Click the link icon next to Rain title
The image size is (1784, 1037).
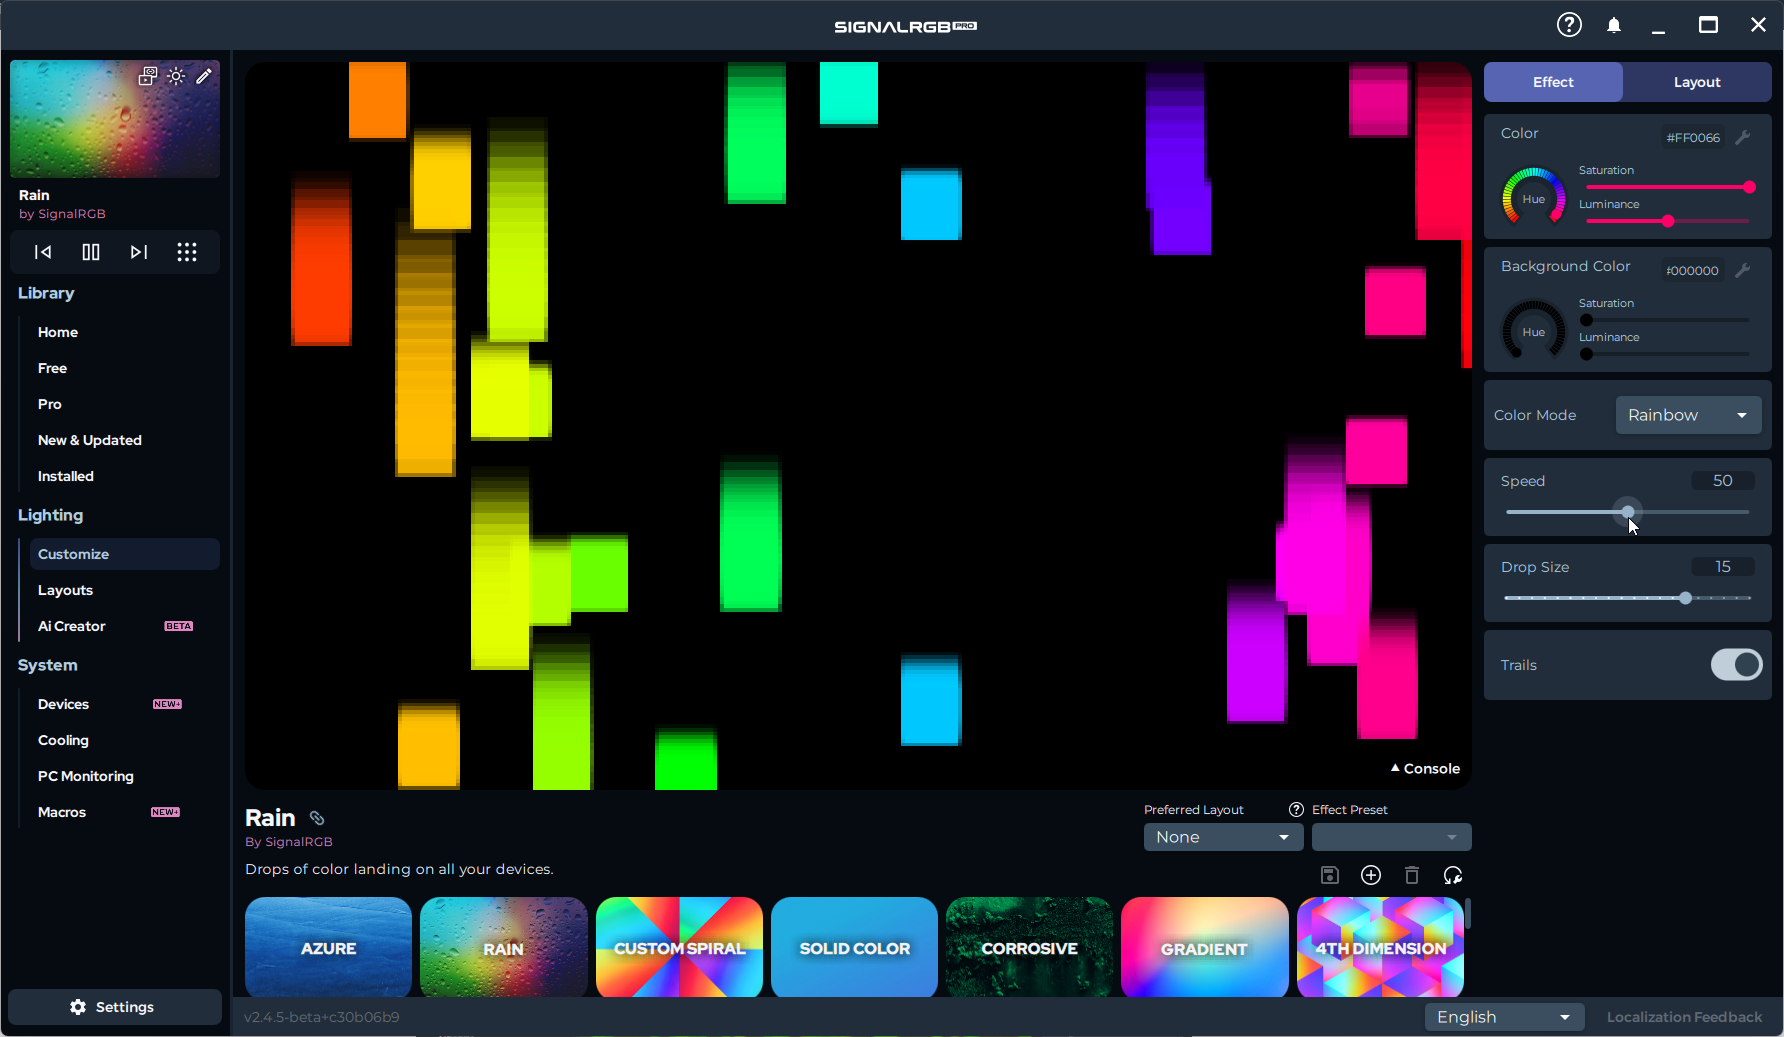tap(317, 818)
